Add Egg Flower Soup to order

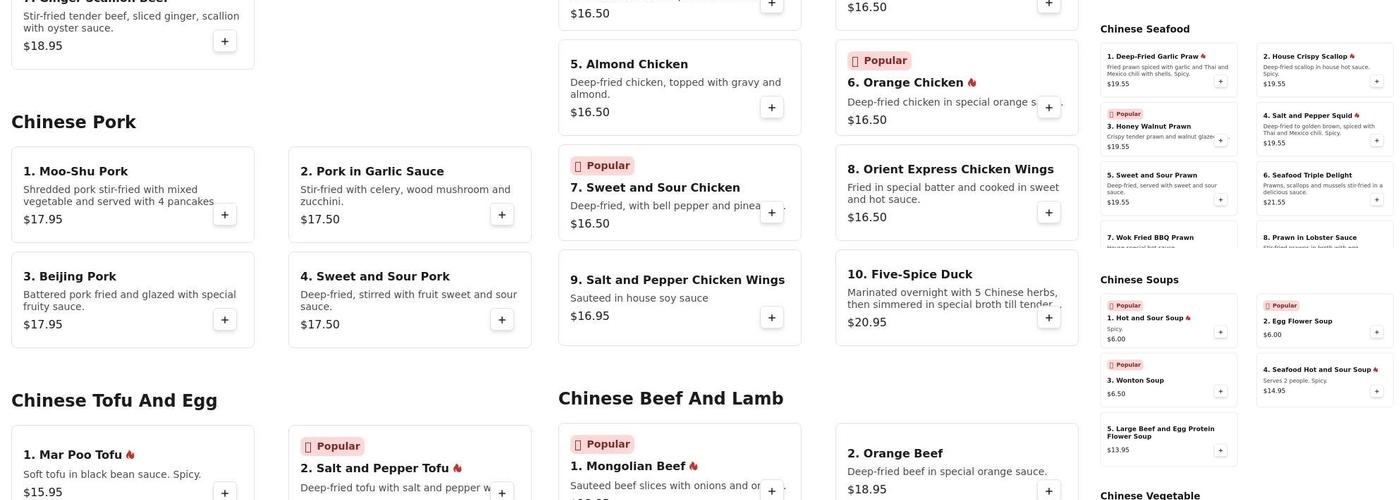tap(1376, 332)
